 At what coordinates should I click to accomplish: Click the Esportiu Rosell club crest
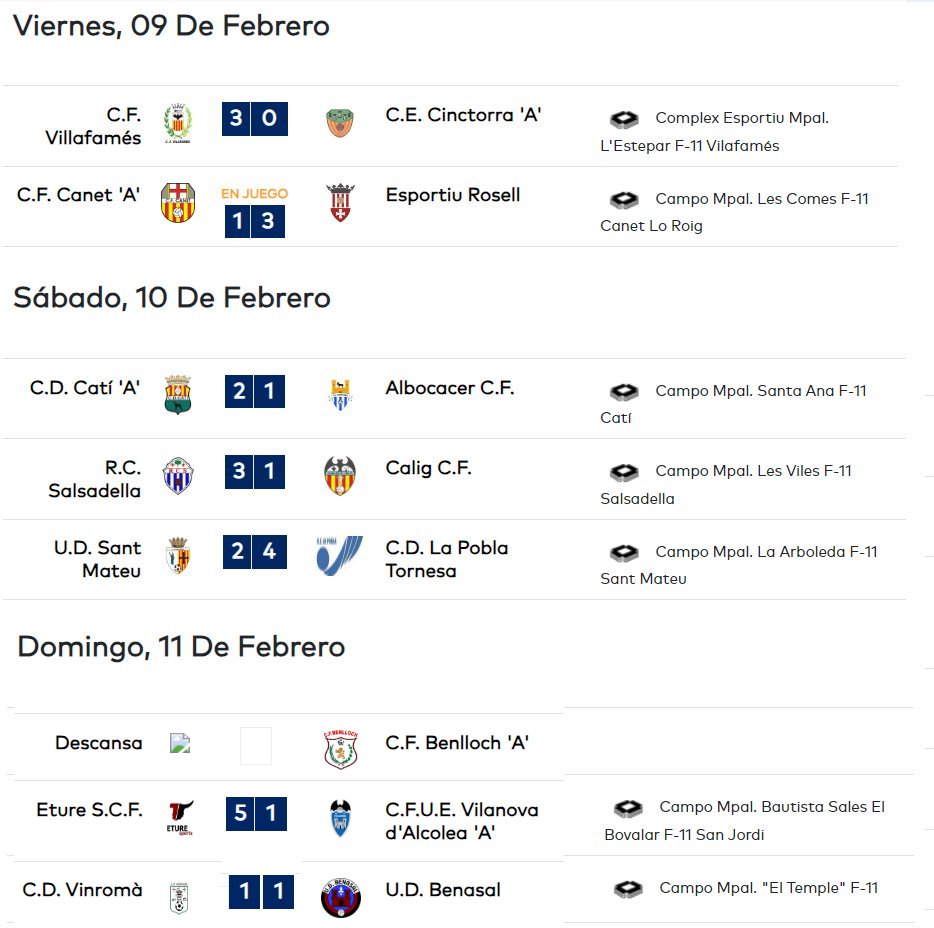[340, 203]
